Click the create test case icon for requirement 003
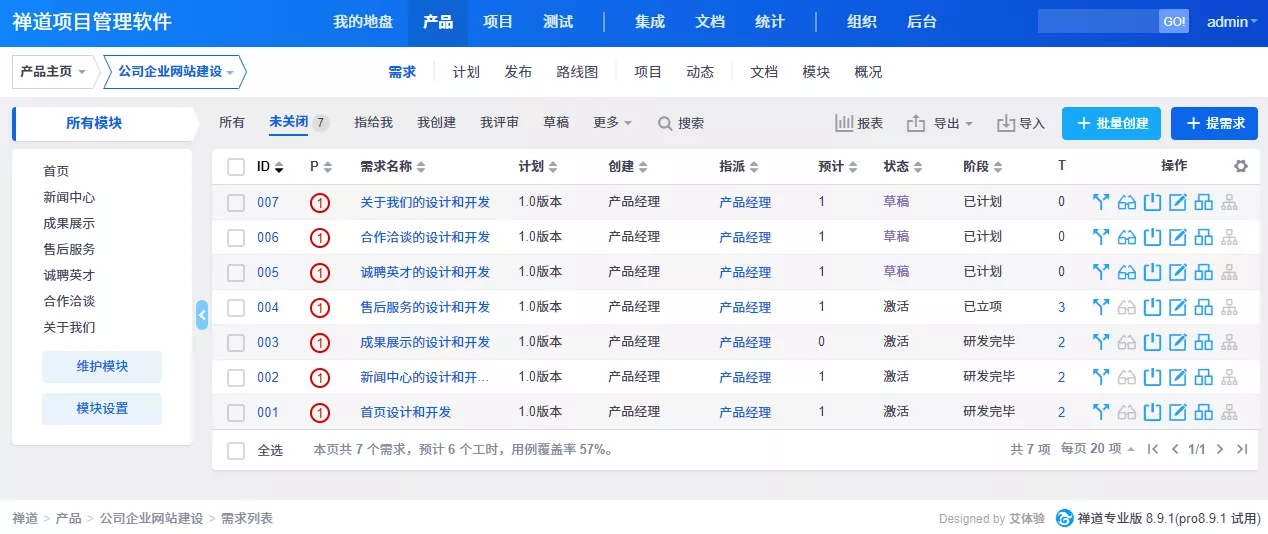Image resolution: width=1268 pixels, height=534 pixels. point(1204,342)
